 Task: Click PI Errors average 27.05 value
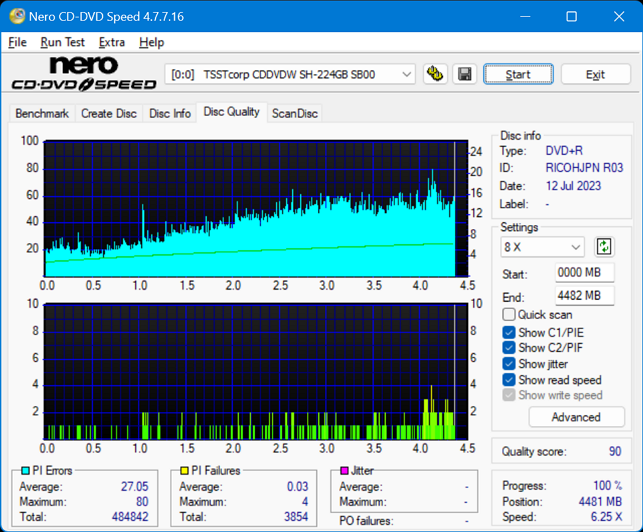135,486
